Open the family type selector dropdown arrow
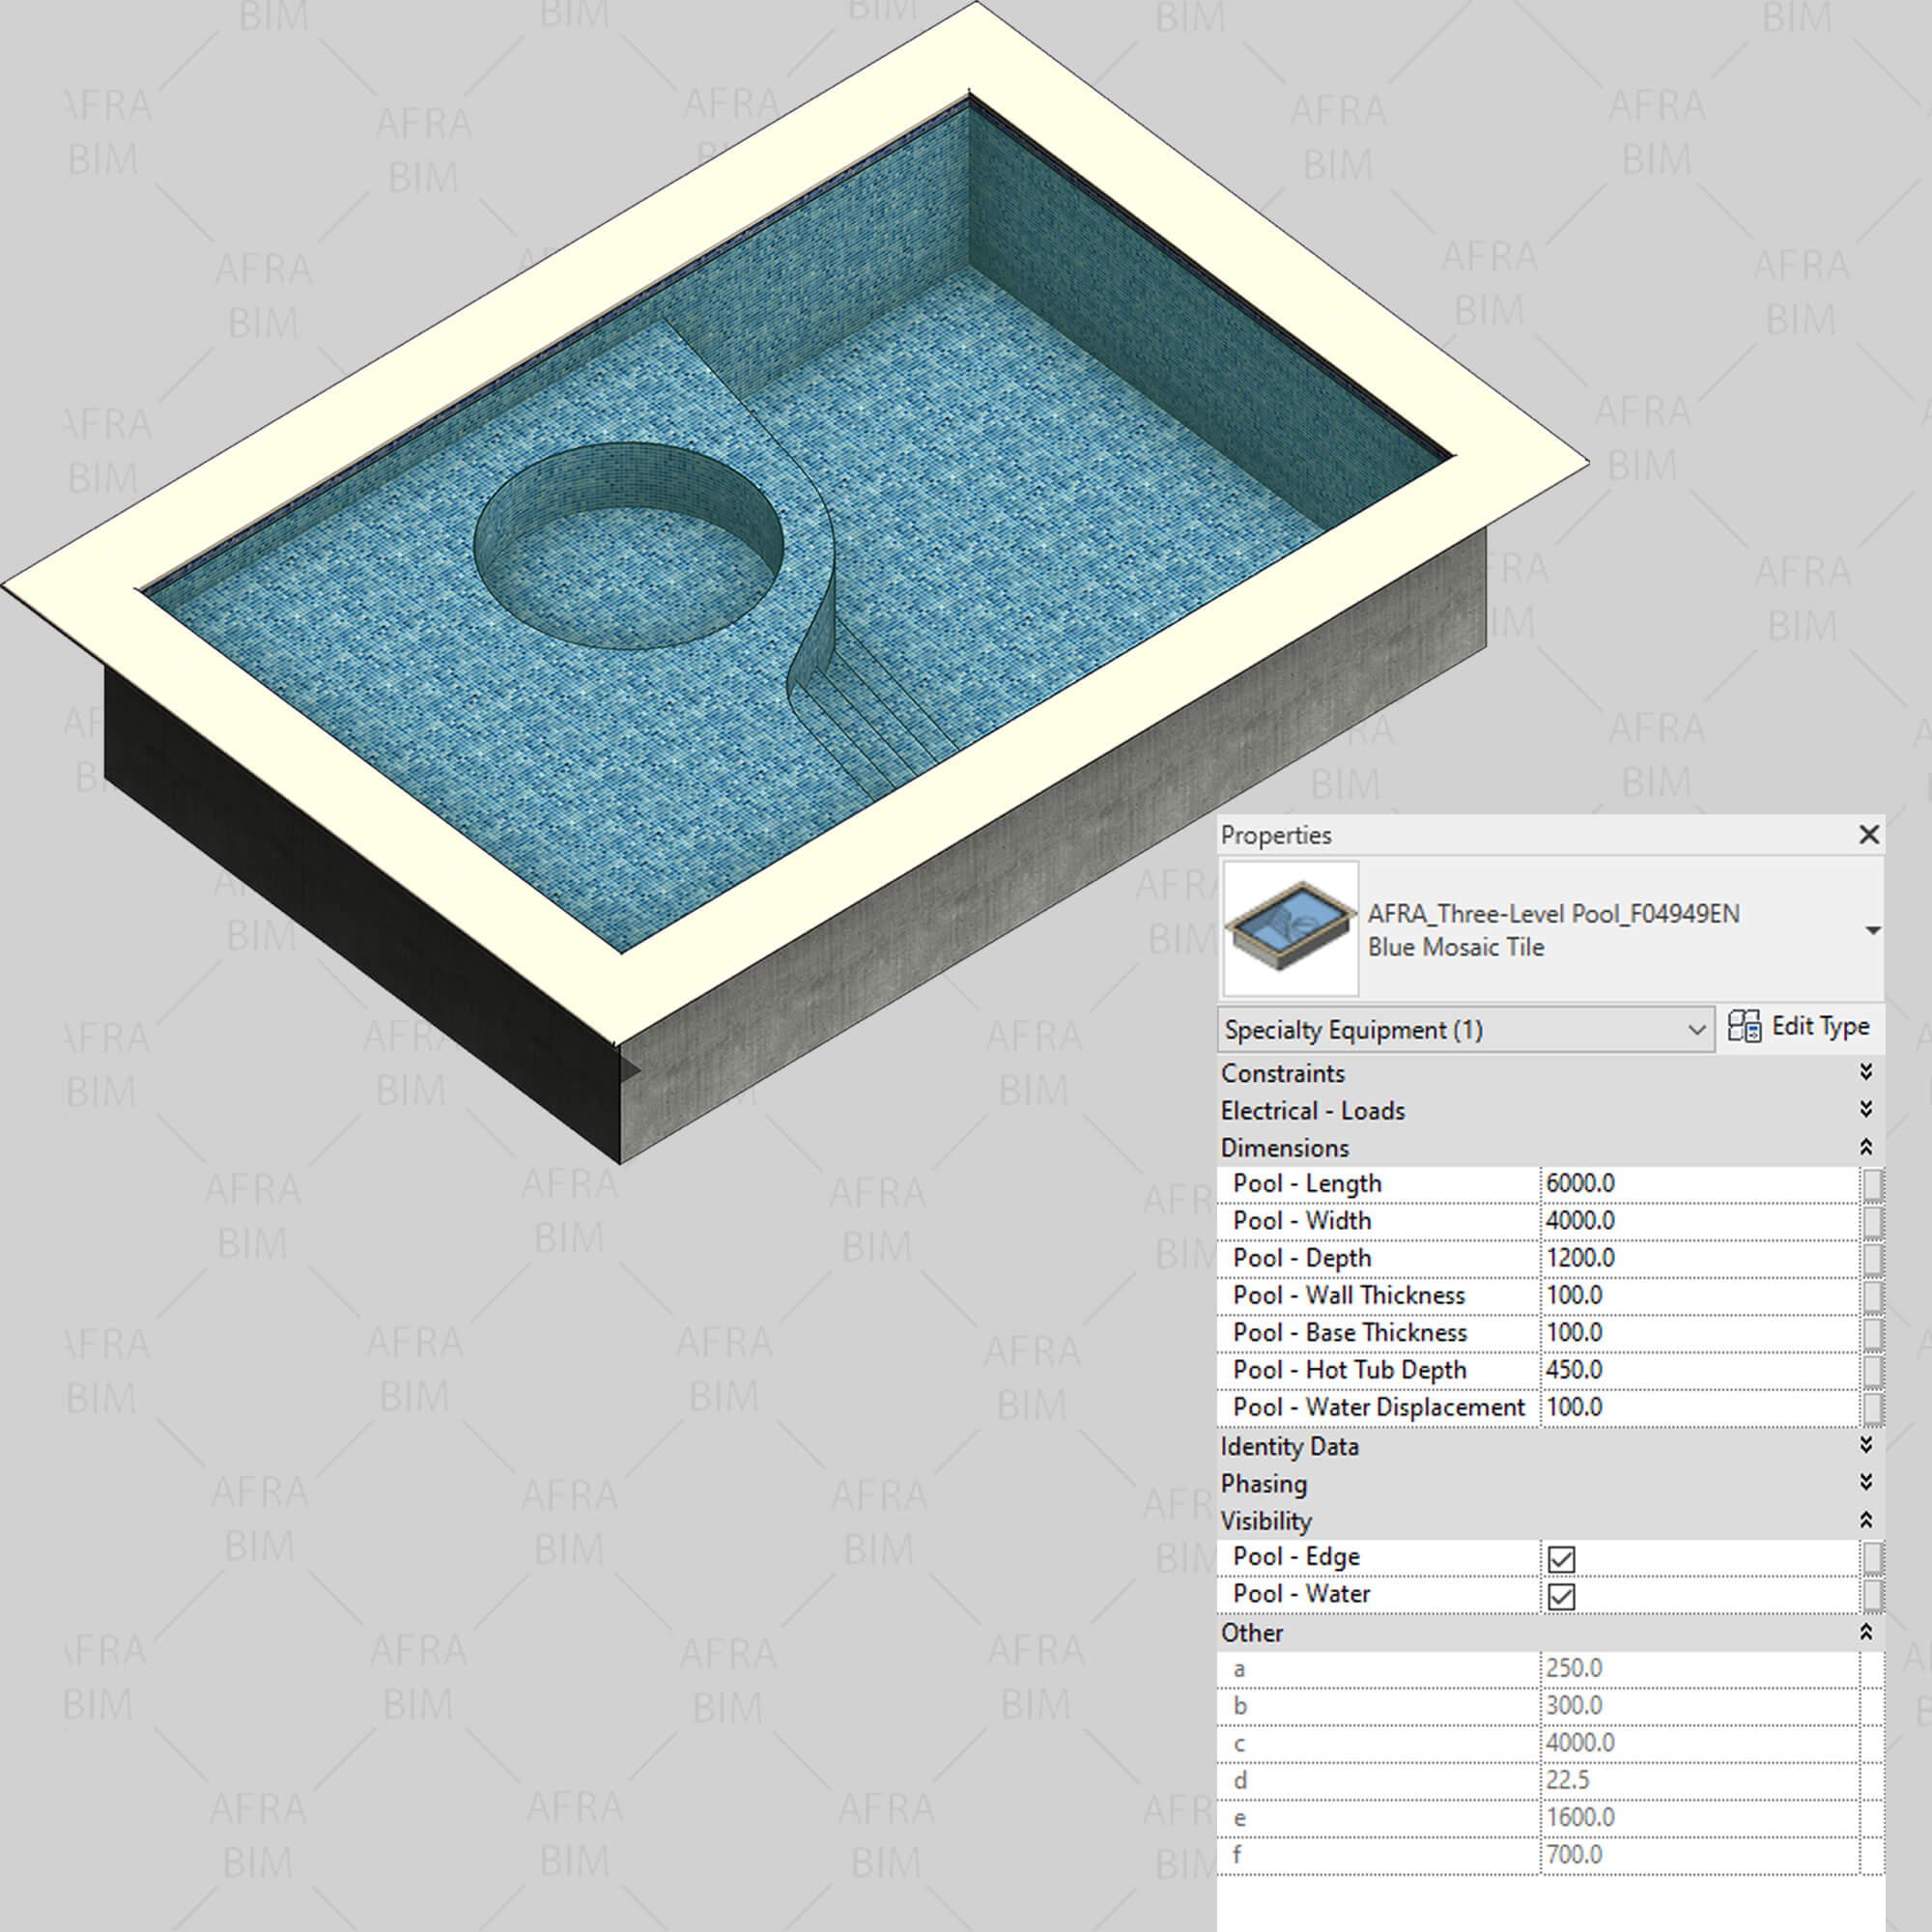Screen dimensions: 1932x1932 coord(1872,930)
